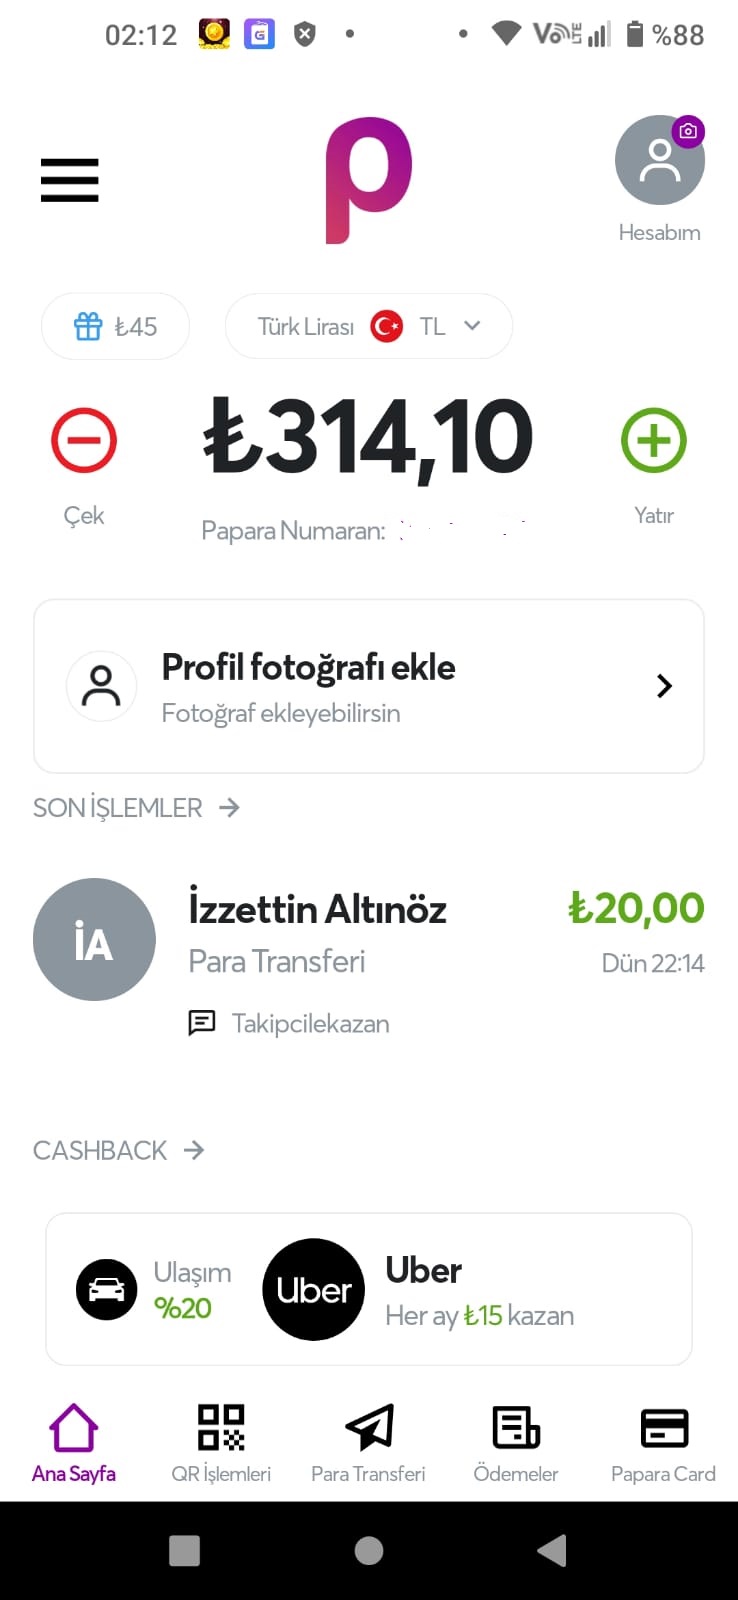This screenshot has width=738, height=1600.
Task: Expand the Türk Lirası currency dropdown
Action: pyautogui.click(x=369, y=326)
